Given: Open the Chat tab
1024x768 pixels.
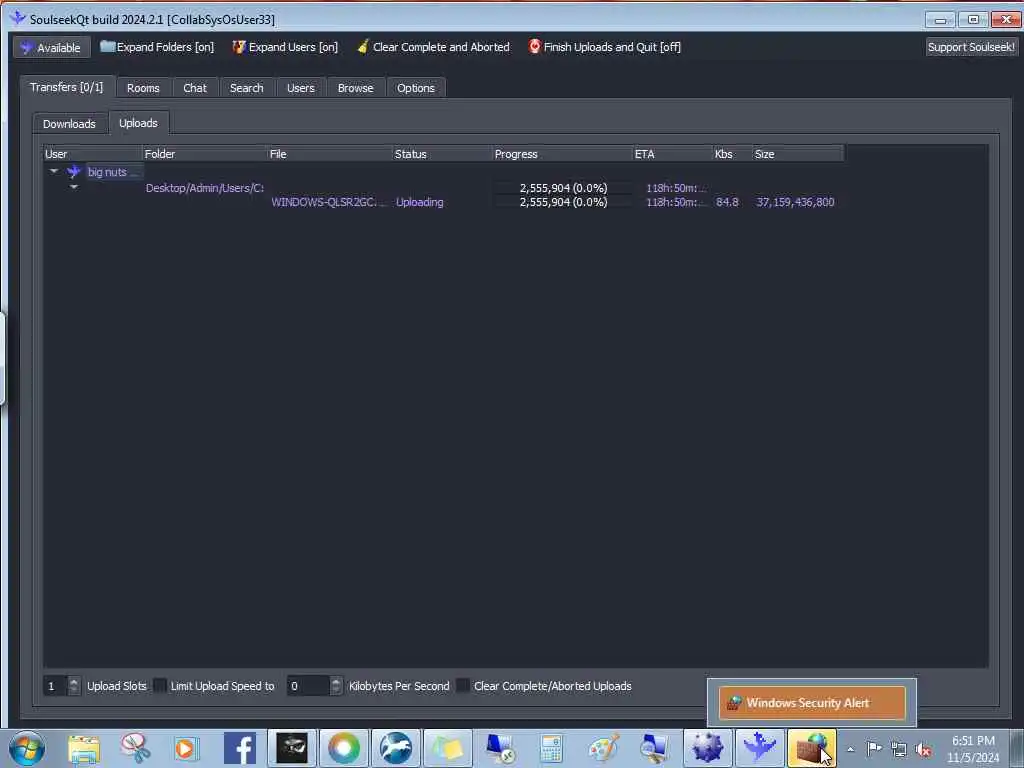Looking at the screenshot, I should tap(195, 88).
